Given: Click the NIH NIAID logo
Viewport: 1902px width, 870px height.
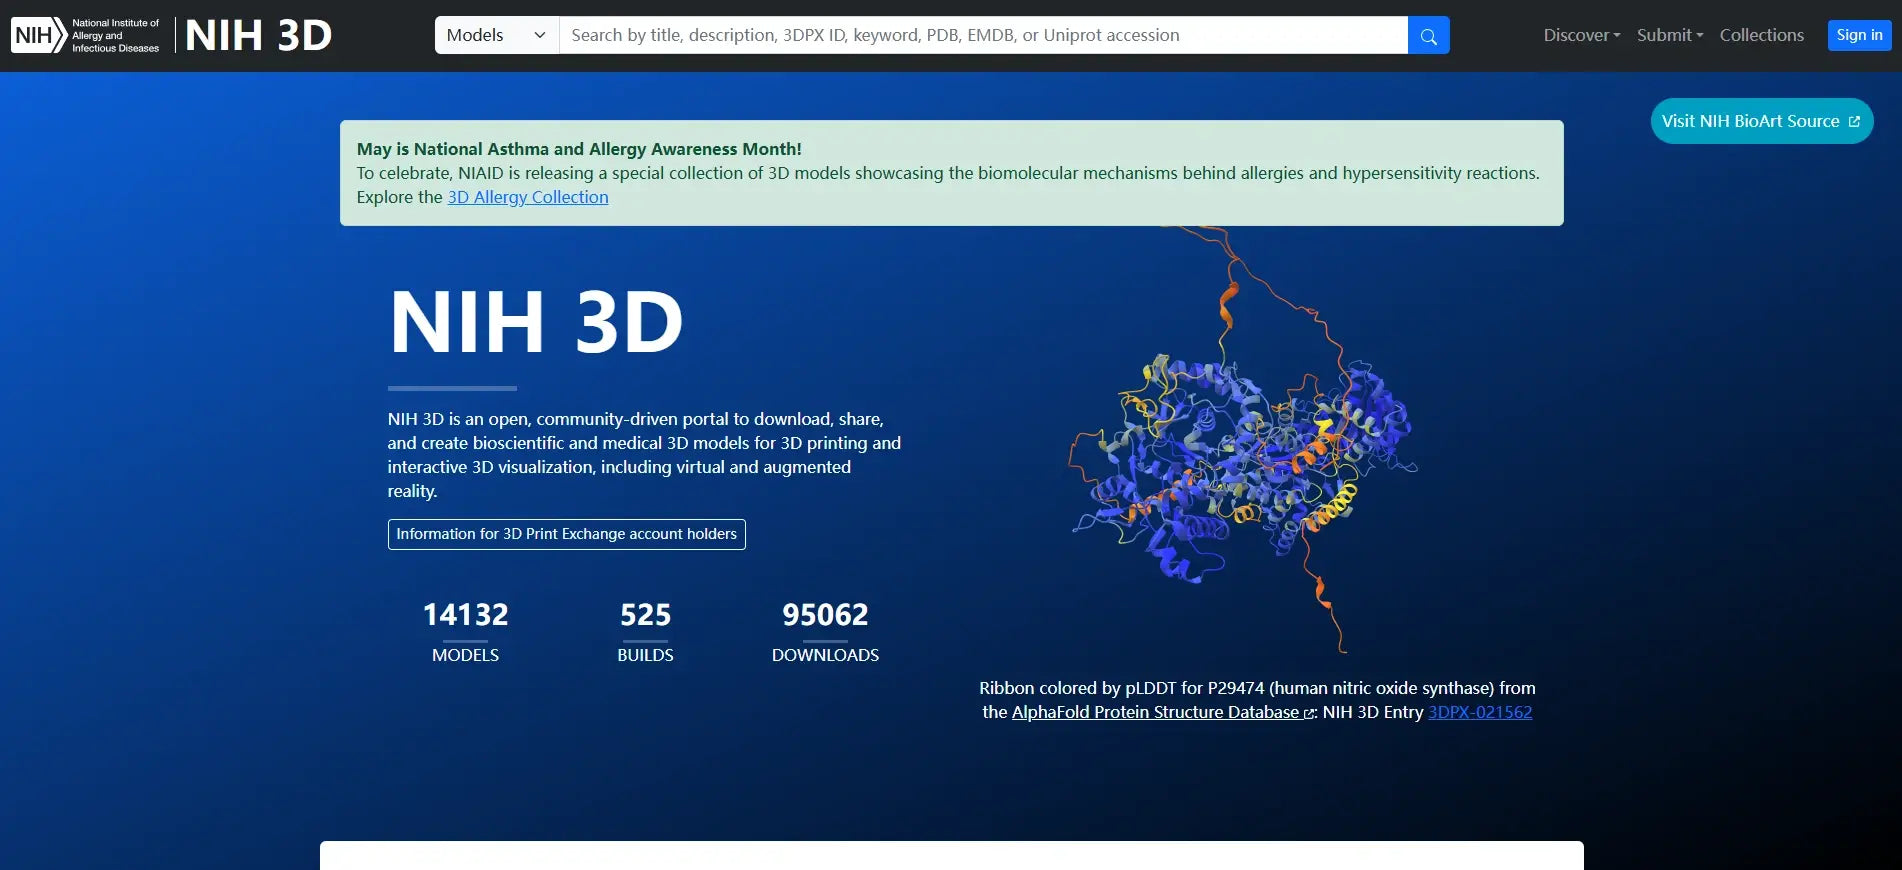Looking at the screenshot, I should click(86, 35).
